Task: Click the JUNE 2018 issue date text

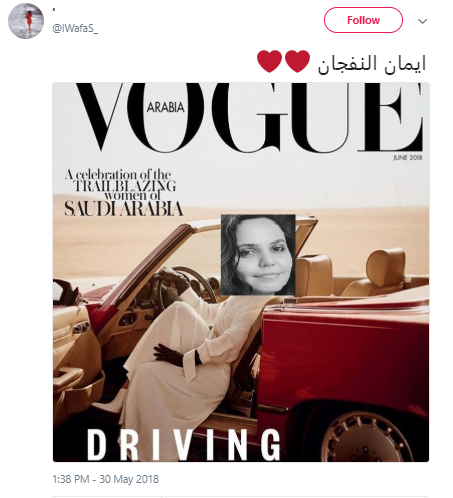Action: click(407, 158)
